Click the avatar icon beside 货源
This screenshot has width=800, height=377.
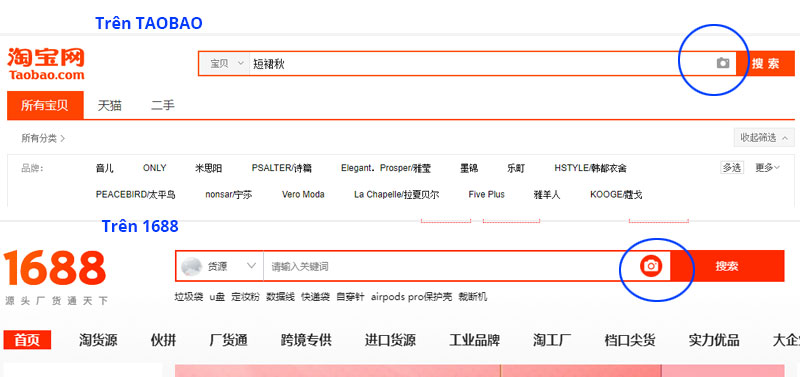(x=191, y=266)
